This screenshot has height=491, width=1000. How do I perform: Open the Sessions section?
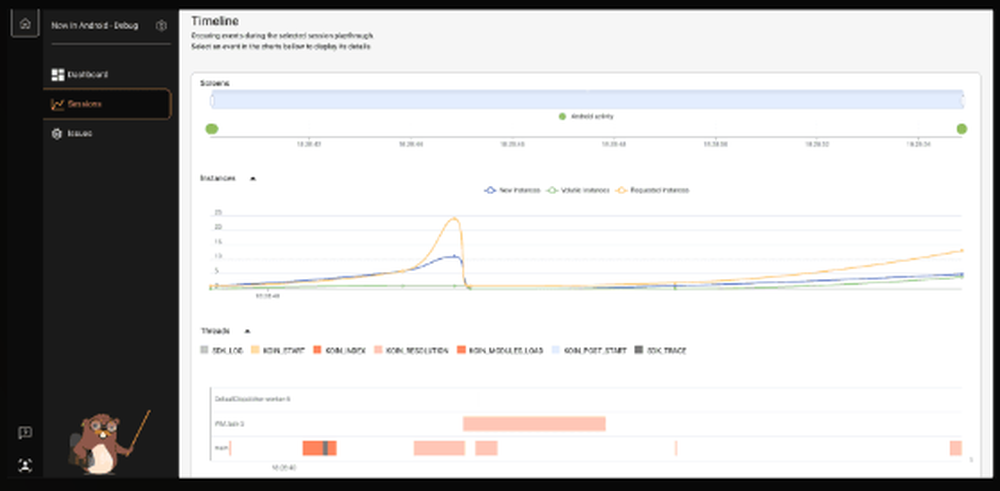pyautogui.click(x=107, y=104)
